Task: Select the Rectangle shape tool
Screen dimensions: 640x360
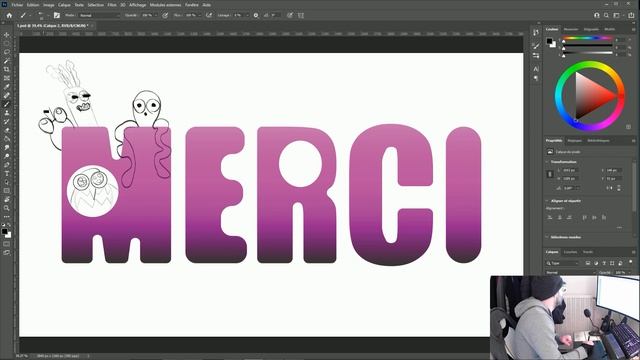Action: [7, 191]
